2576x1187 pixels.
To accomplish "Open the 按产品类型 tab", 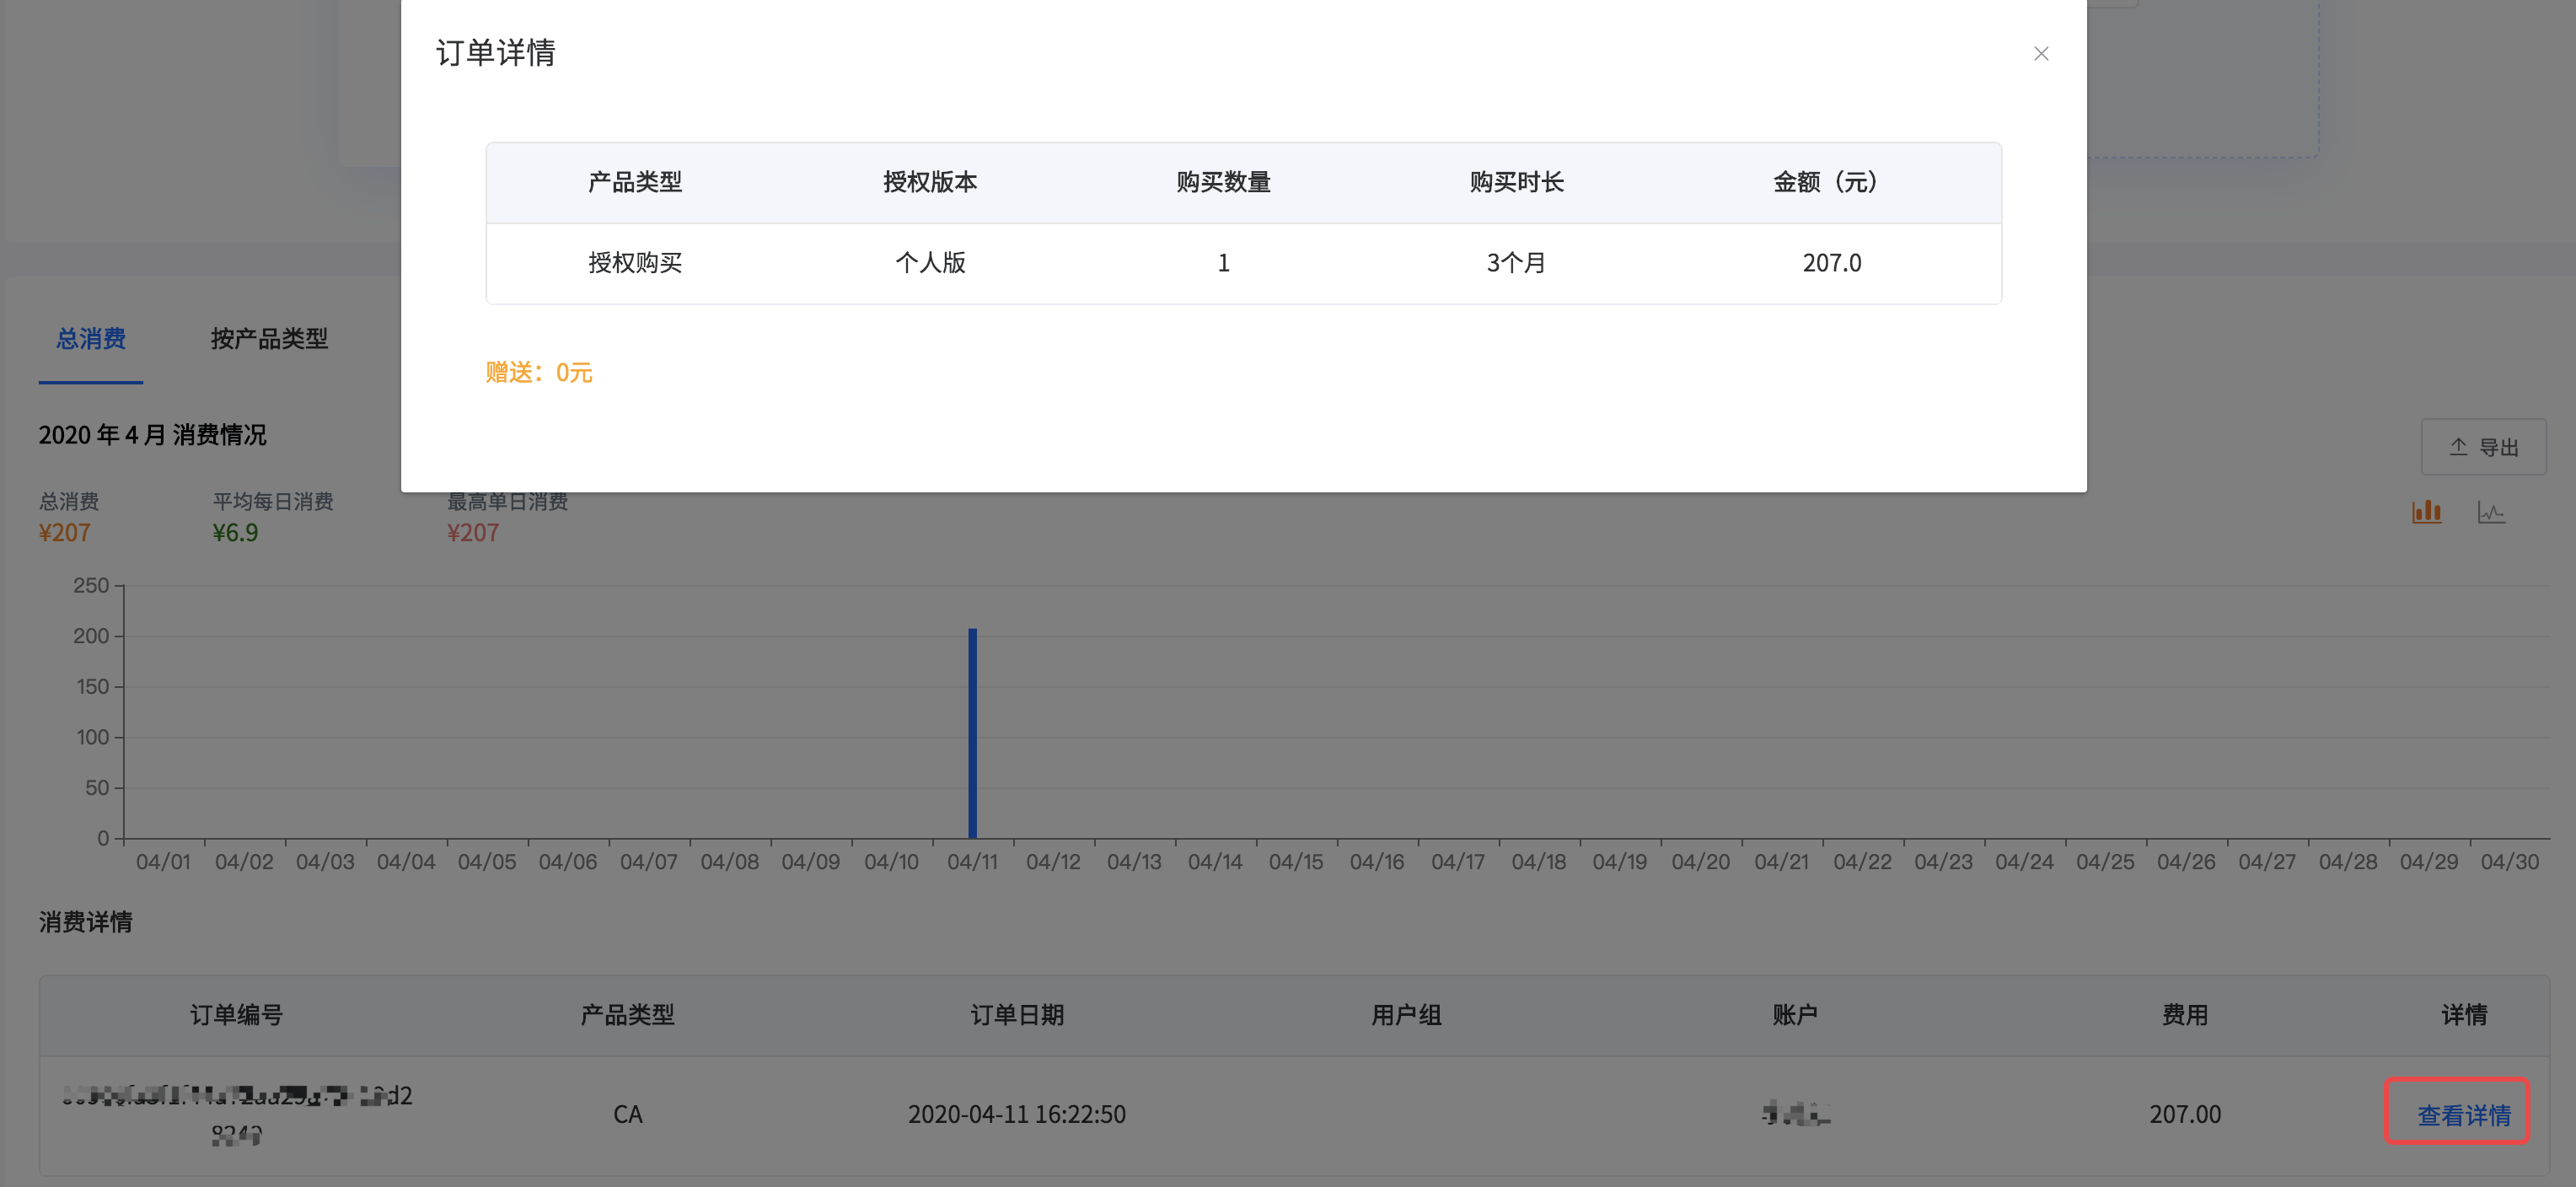I will point(269,339).
